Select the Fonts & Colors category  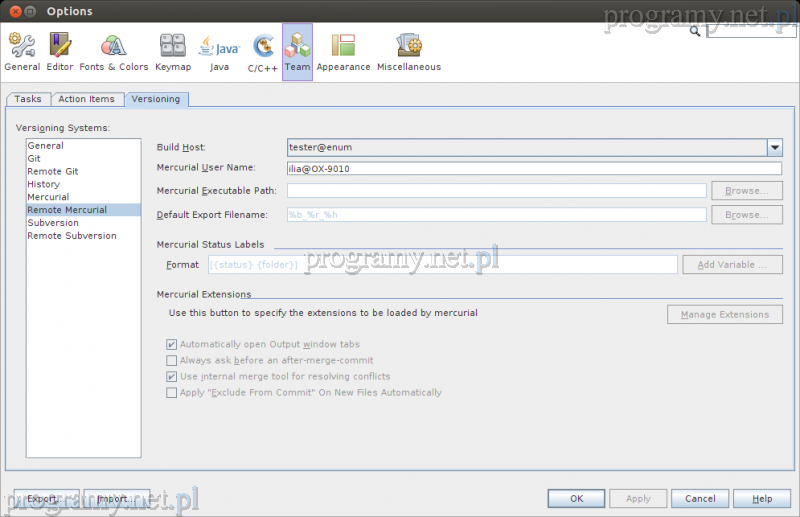click(x=114, y=52)
